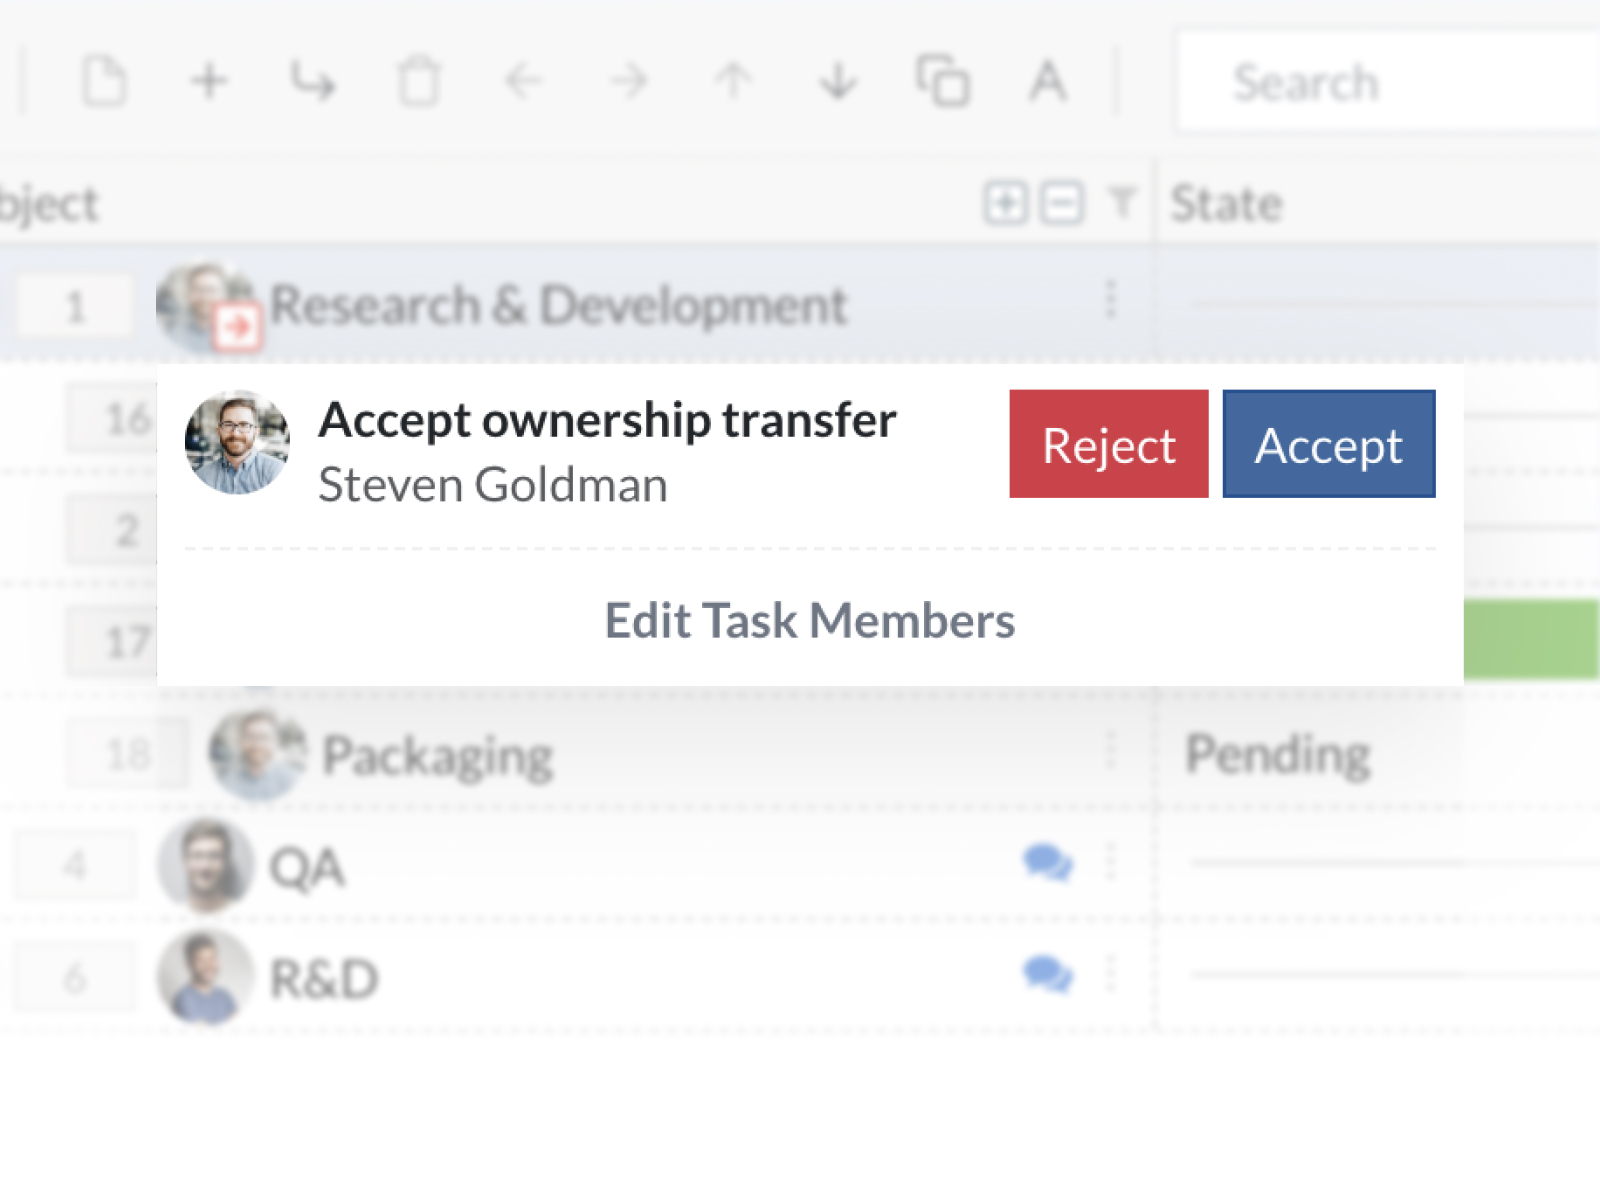Move task up with up arrow
The width and height of the screenshot is (1600, 1200).
(733, 81)
